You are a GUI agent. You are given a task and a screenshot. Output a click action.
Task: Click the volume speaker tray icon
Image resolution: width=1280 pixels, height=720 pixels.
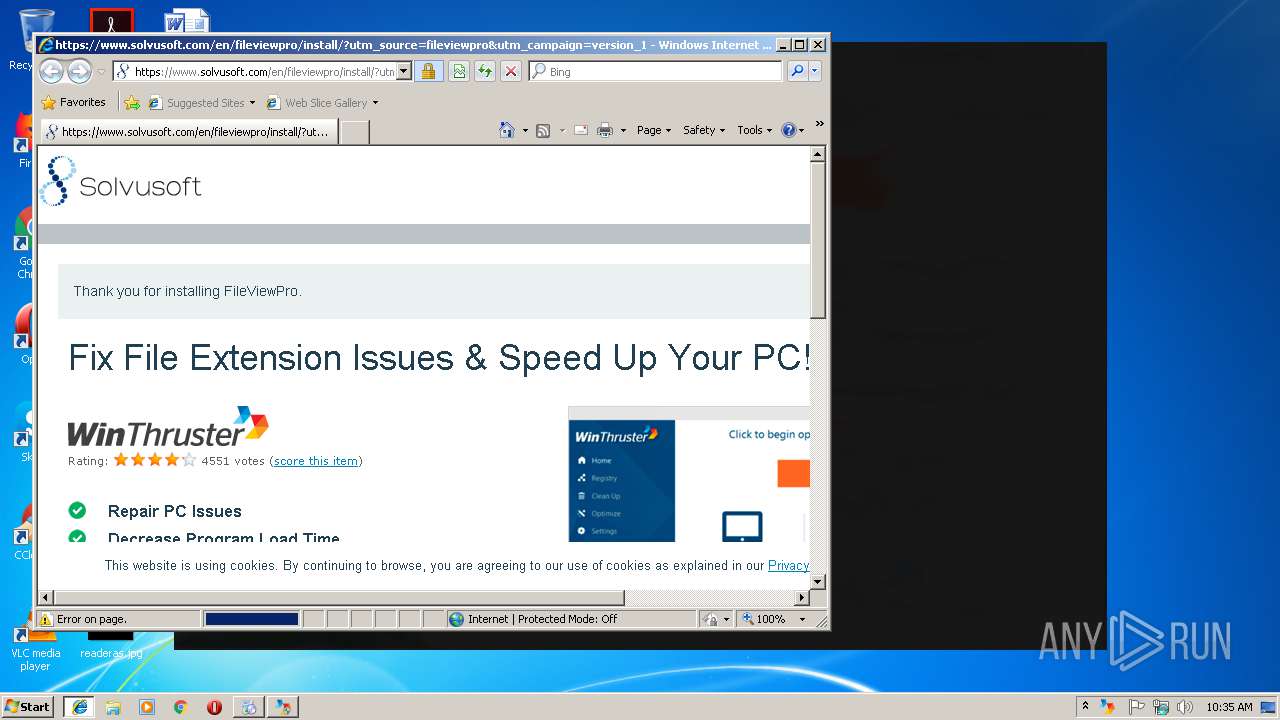click(1184, 706)
